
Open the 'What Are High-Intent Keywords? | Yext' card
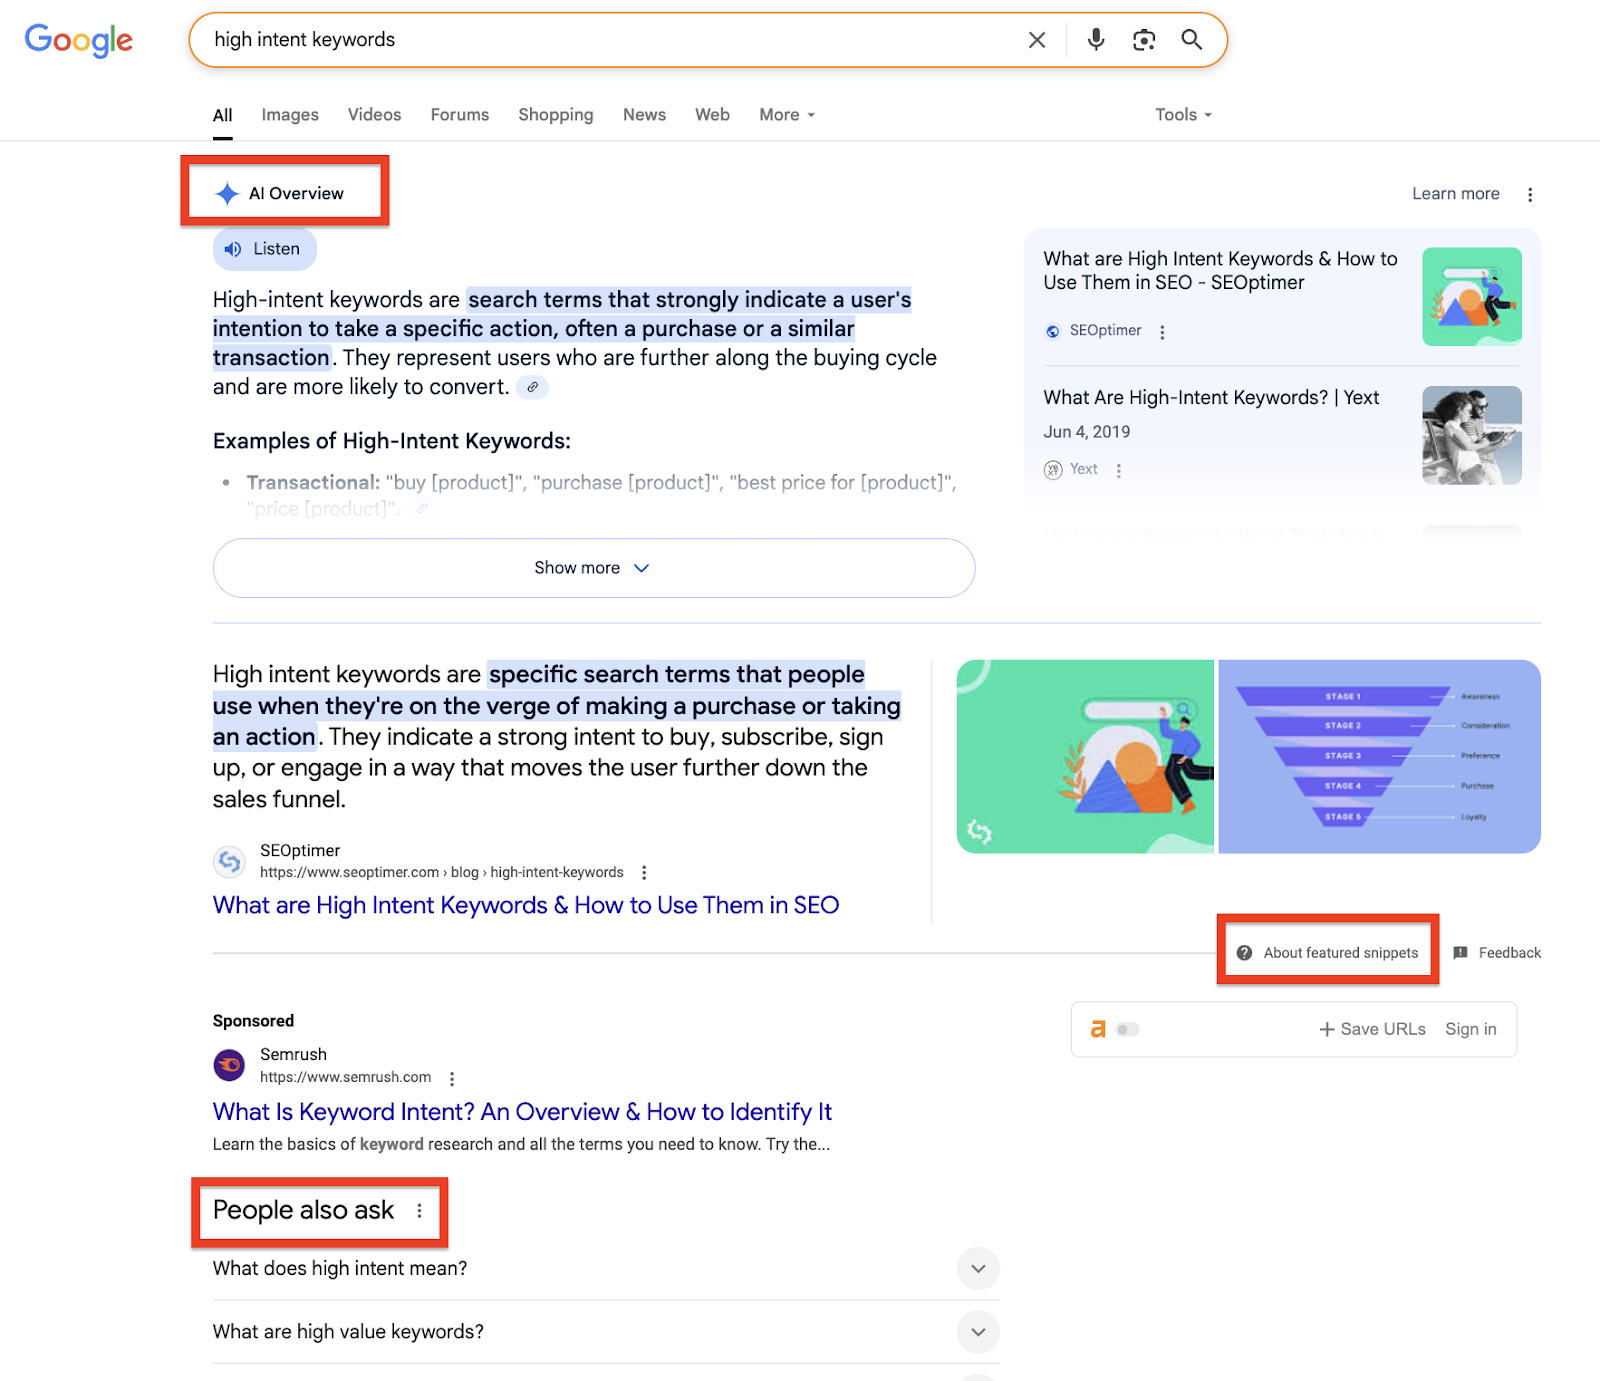pyautogui.click(x=1211, y=398)
